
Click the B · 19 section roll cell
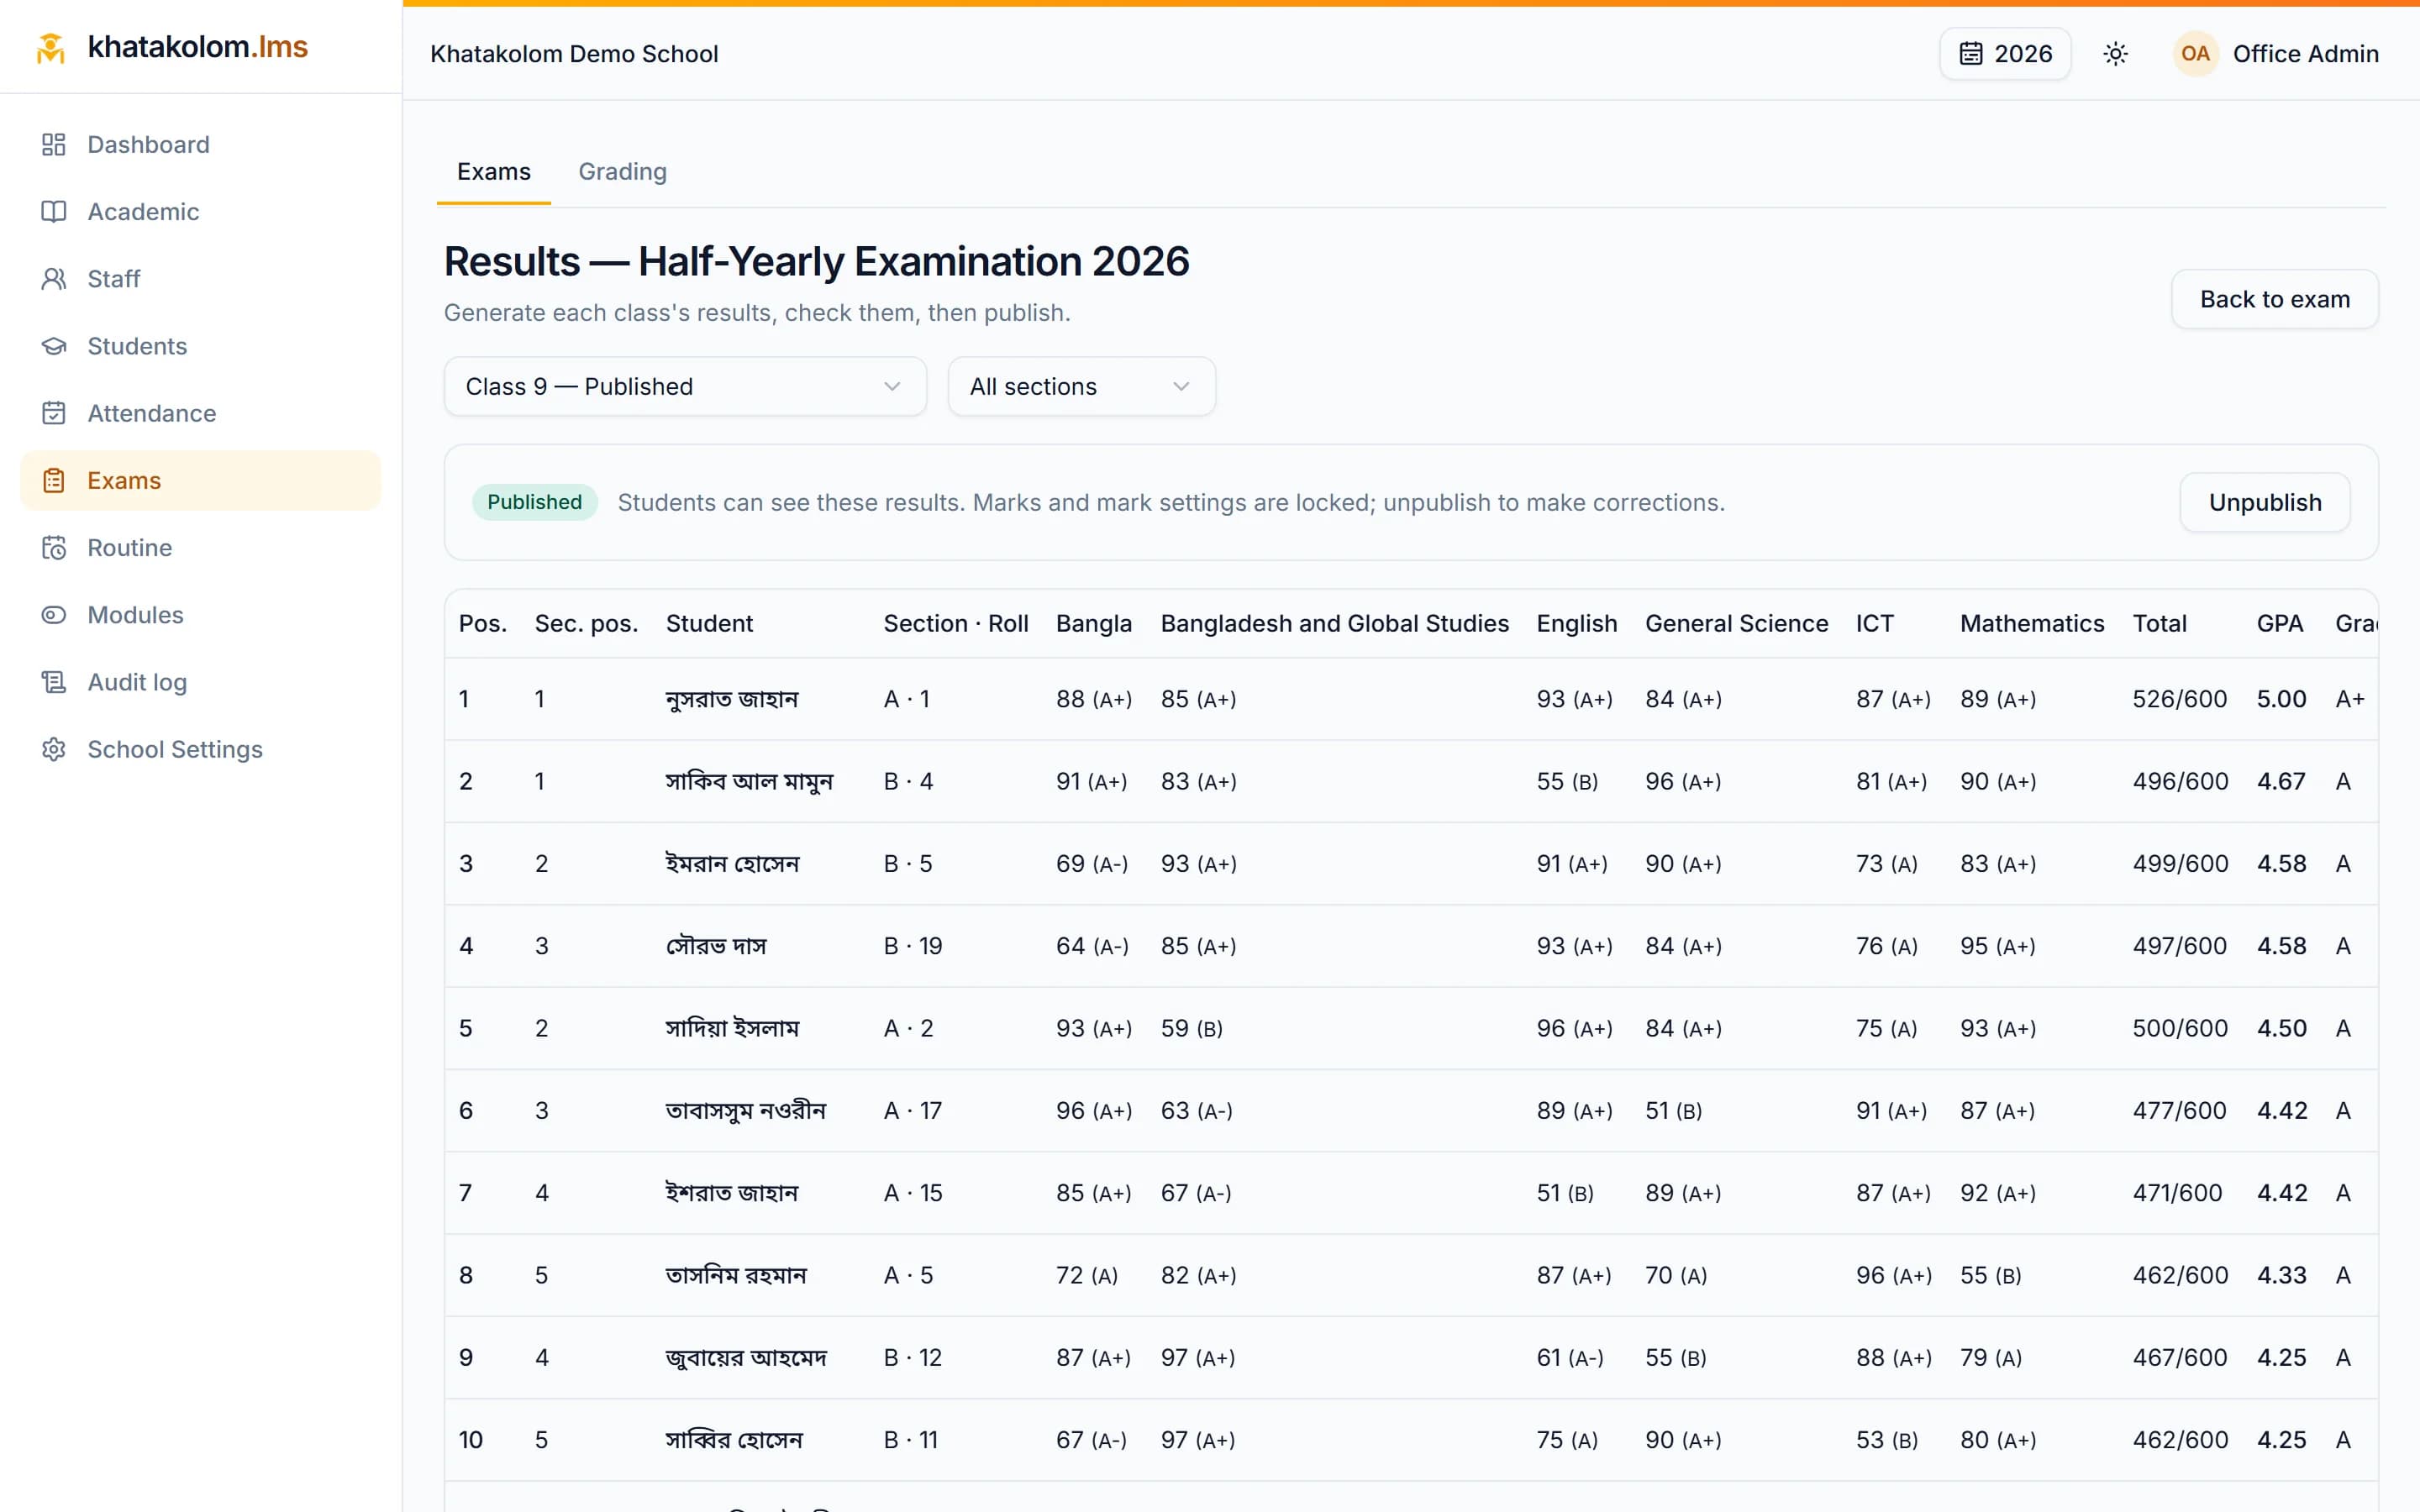[x=912, y=946]
